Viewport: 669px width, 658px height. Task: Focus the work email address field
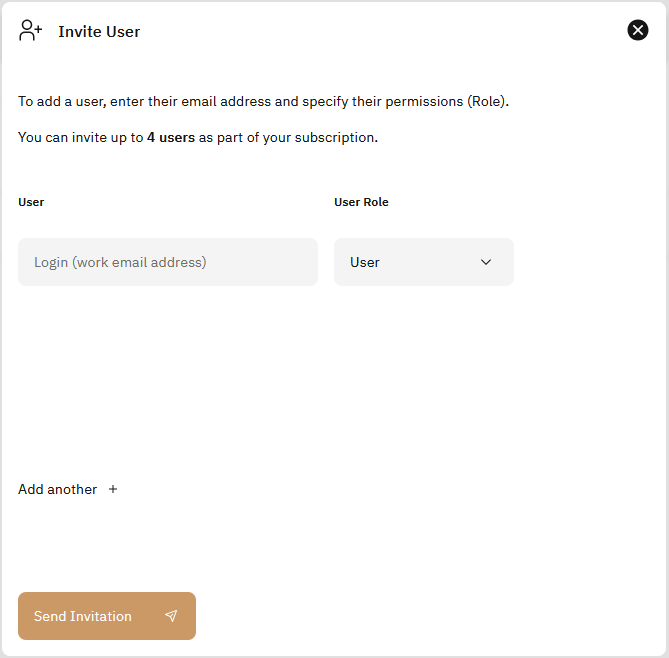coord(168,262)
